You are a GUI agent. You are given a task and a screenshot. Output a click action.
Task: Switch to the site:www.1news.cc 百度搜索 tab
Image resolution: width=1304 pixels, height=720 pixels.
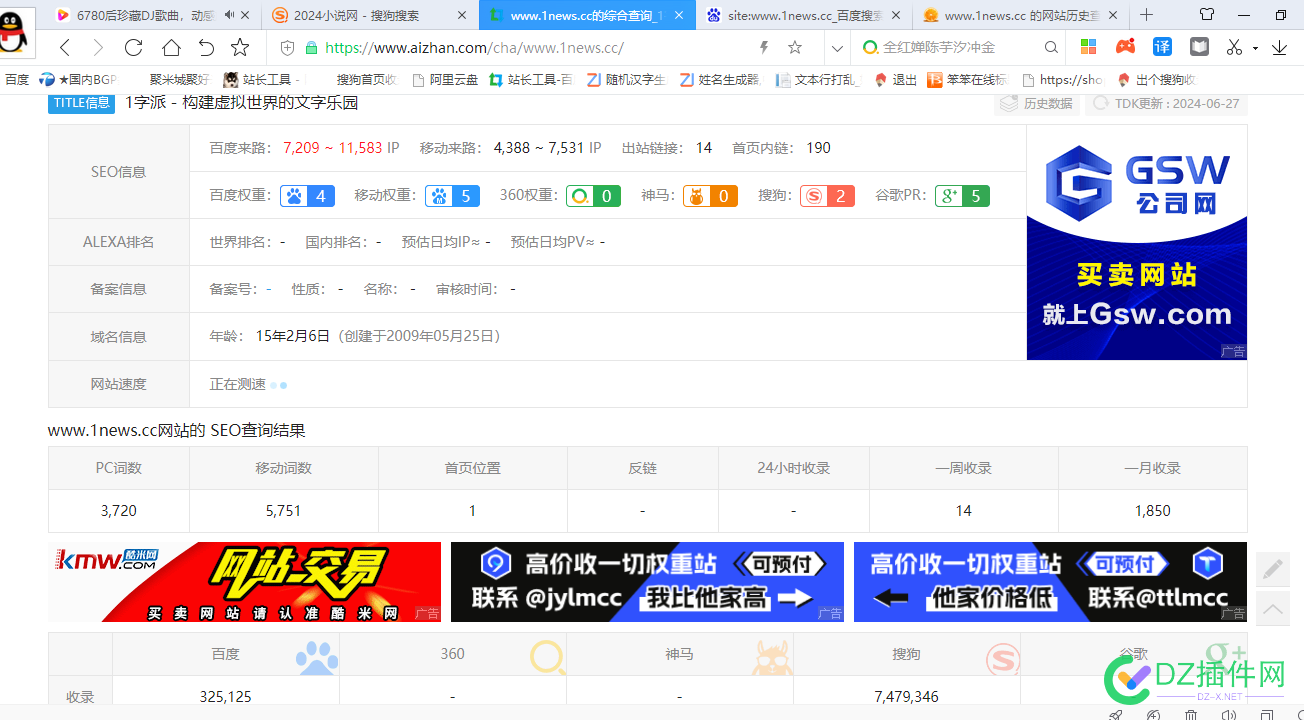pos(805,15)
